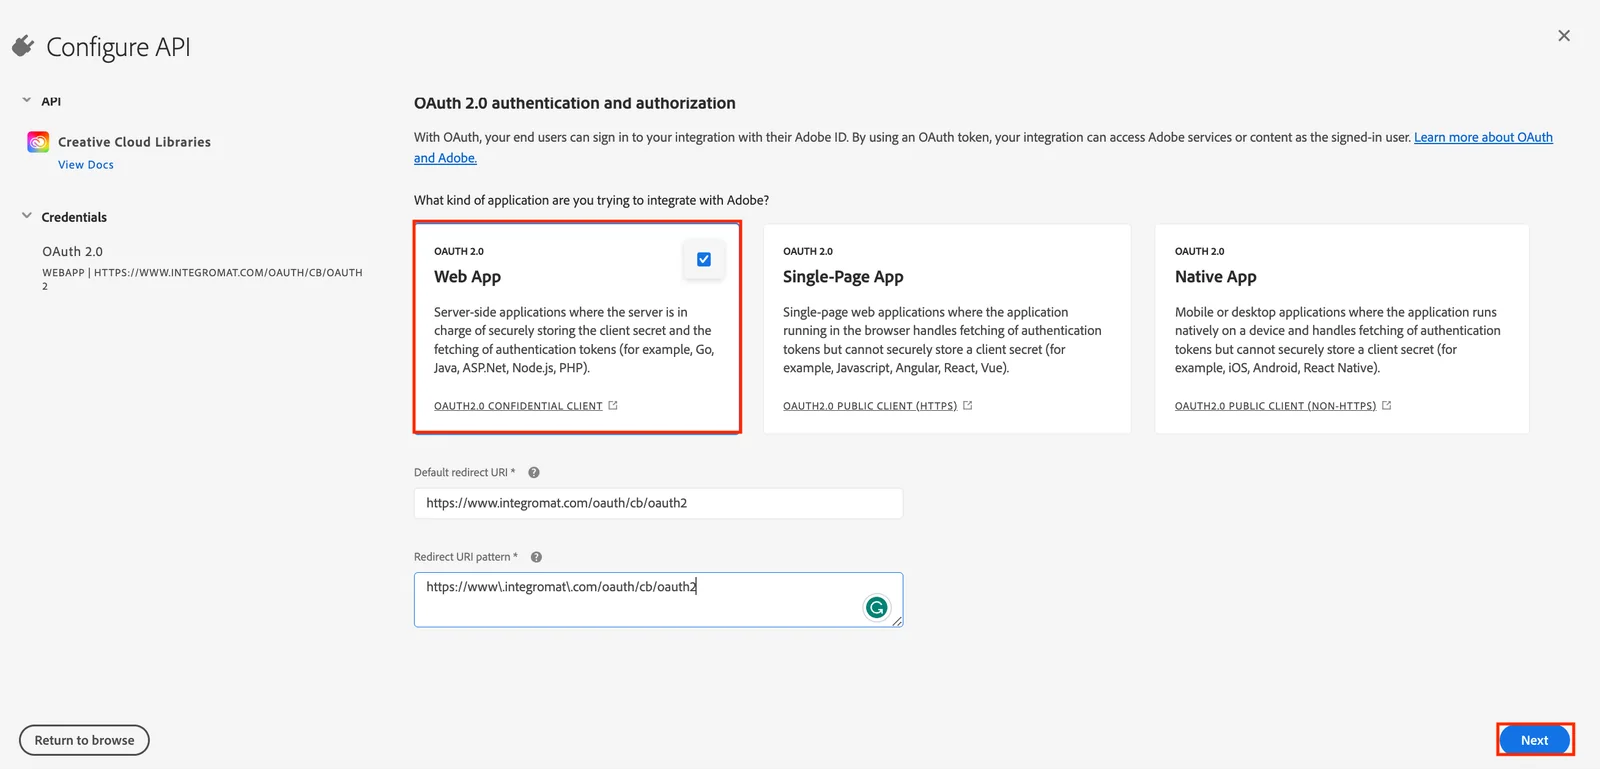Click the WEBAPP redirect URL sidebar text

(202, 279)
